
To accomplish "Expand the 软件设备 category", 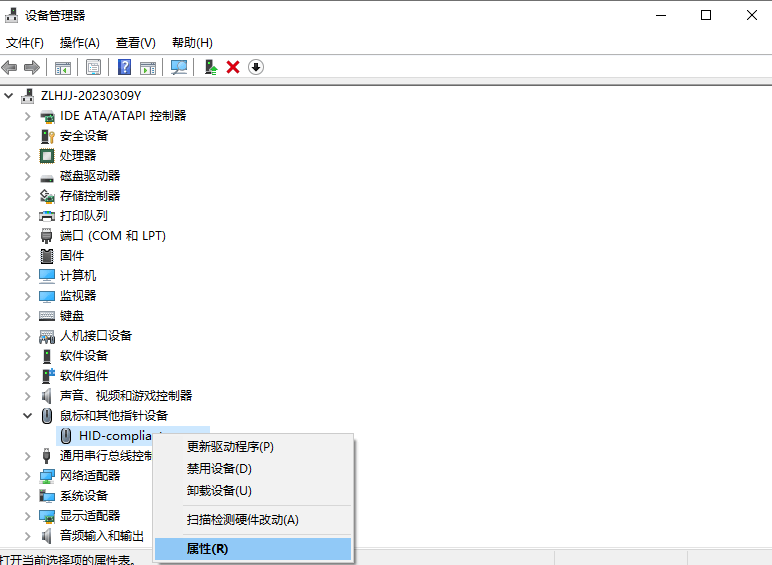I will click(28, 356).
